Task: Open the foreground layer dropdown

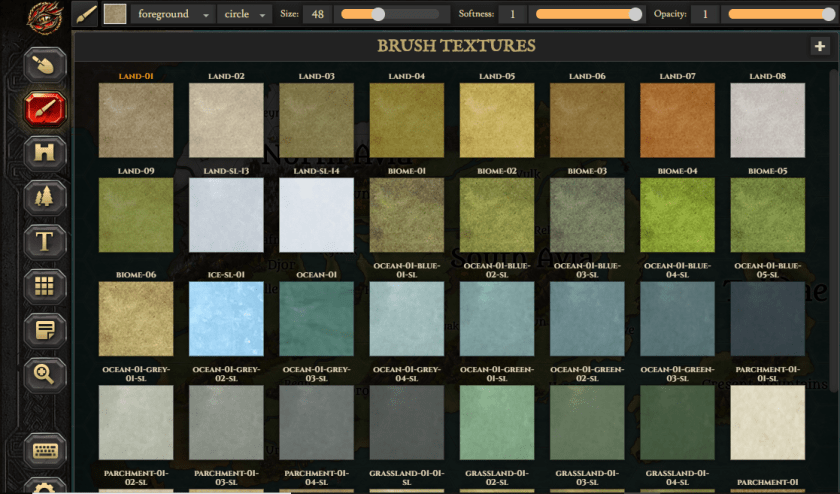Action: [172, 14]
